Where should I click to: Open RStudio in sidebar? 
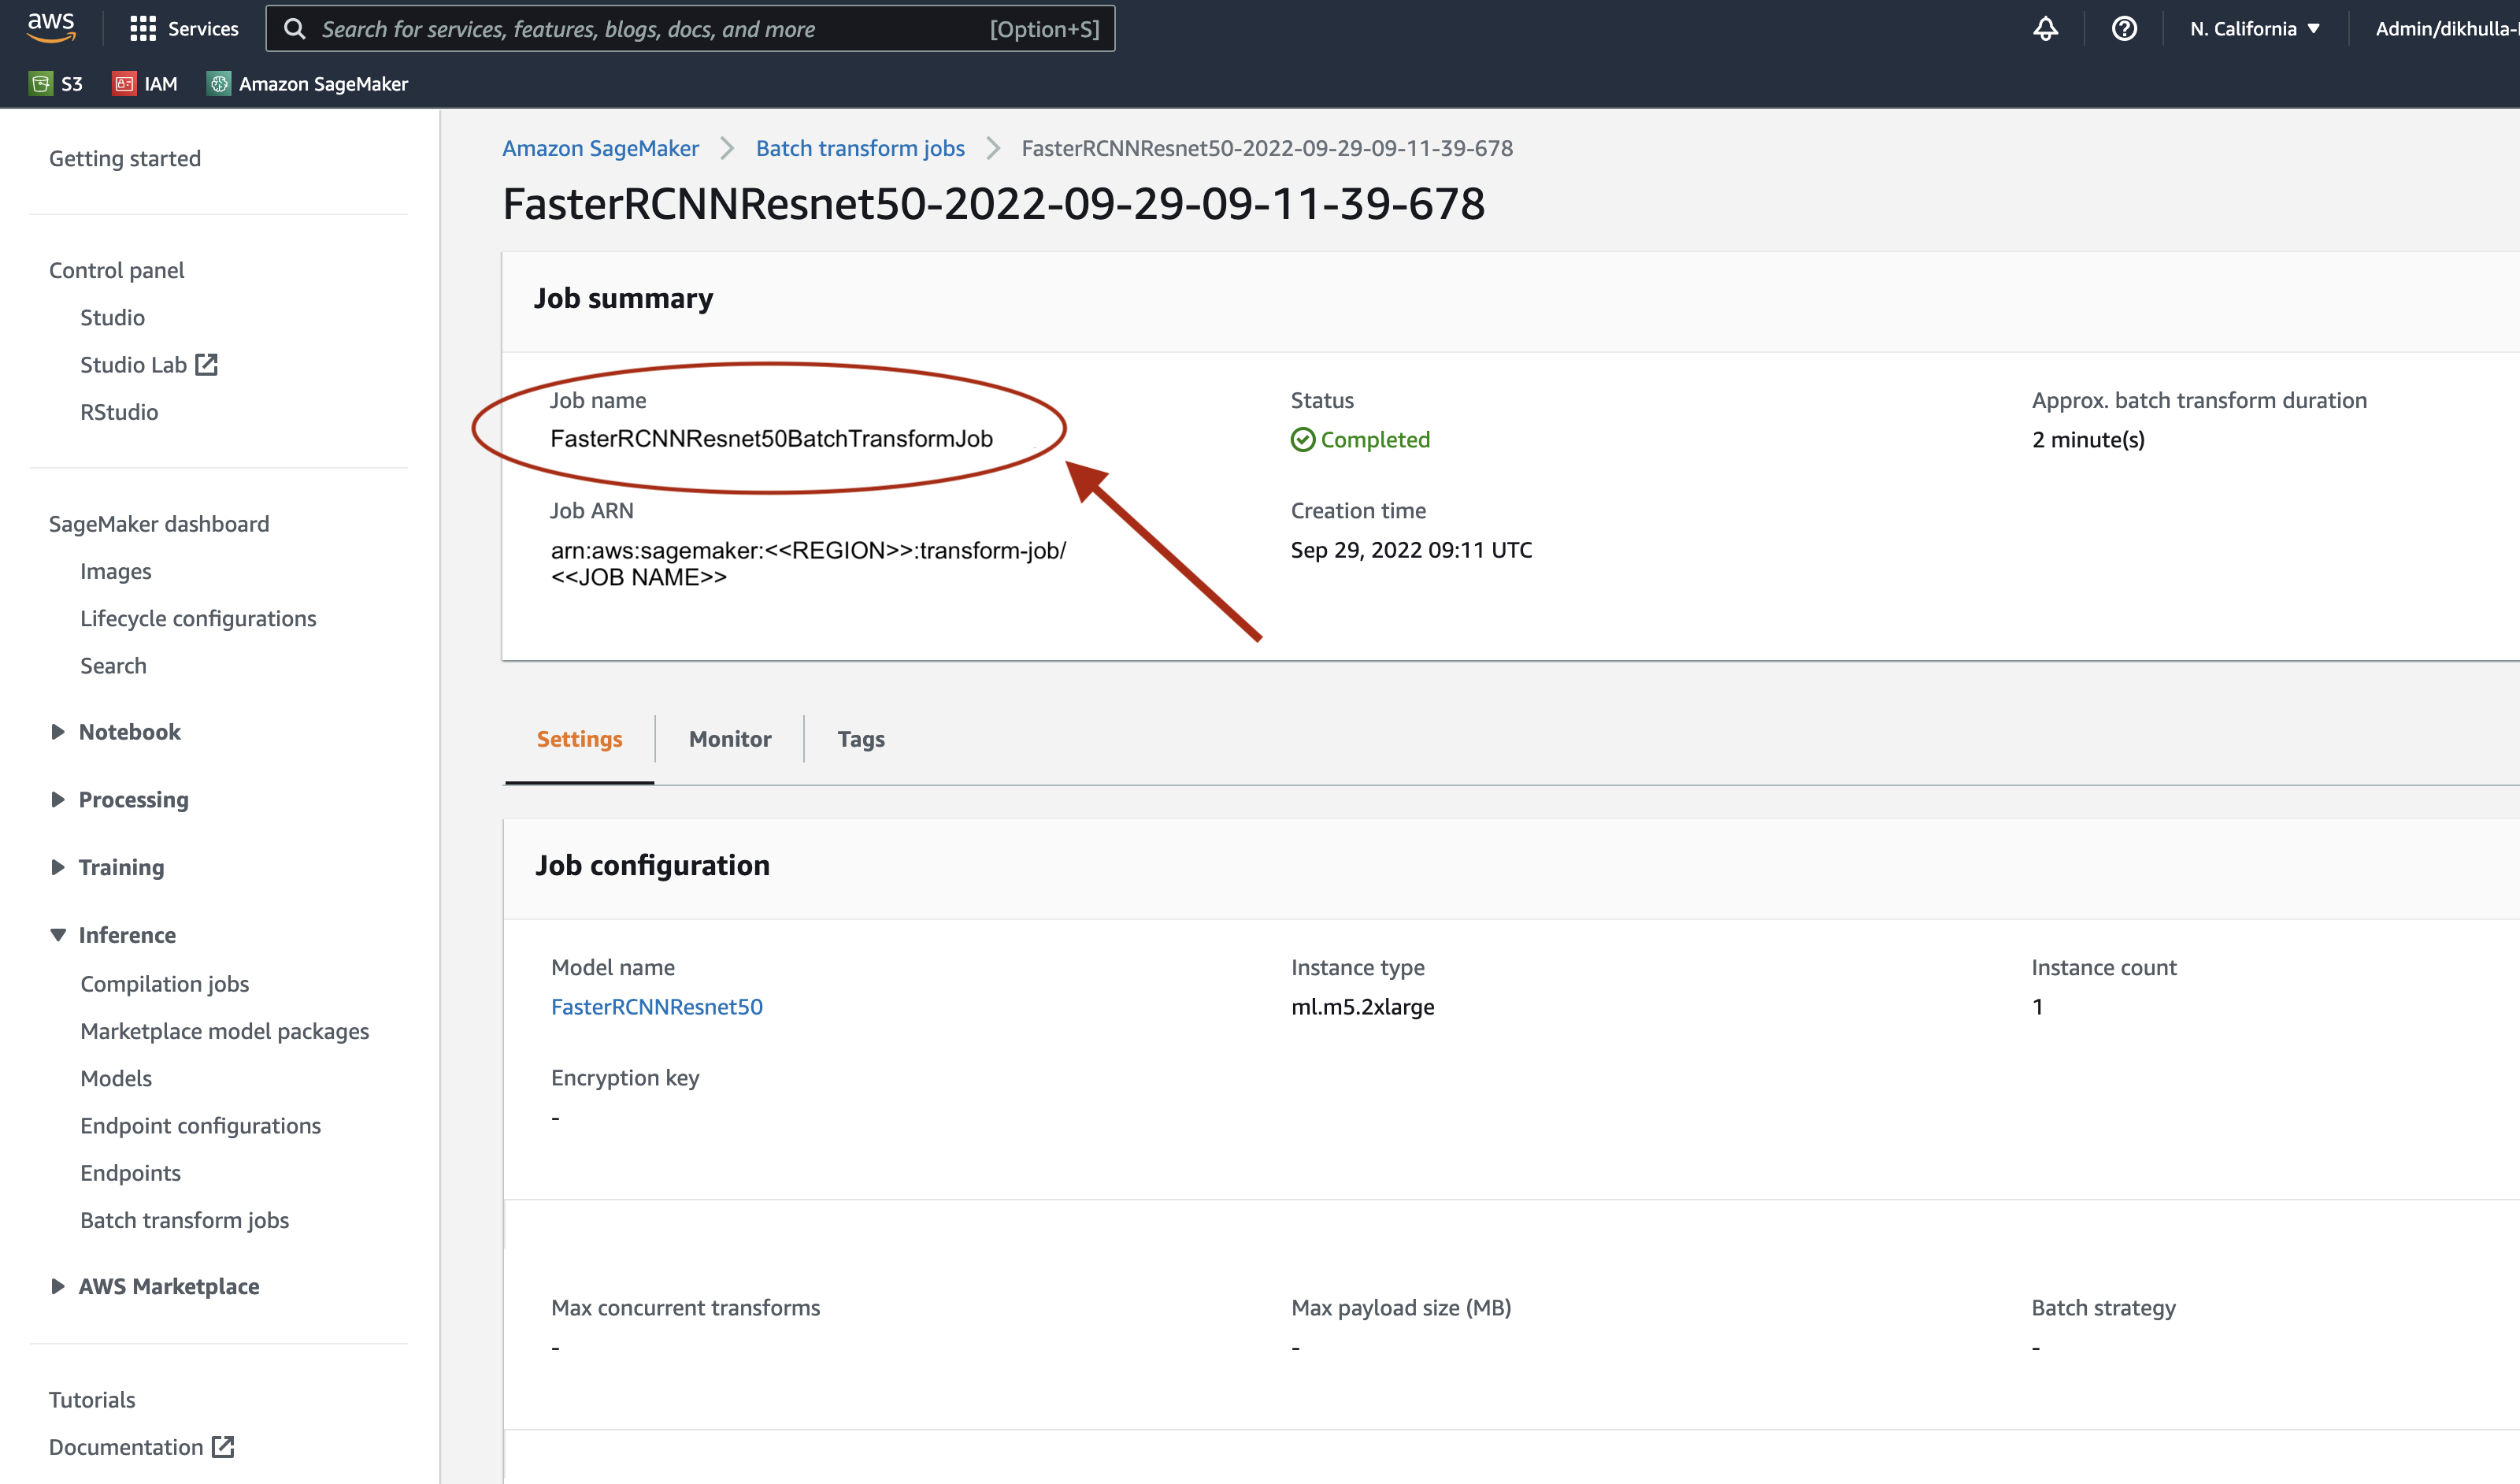coord(119,412)
